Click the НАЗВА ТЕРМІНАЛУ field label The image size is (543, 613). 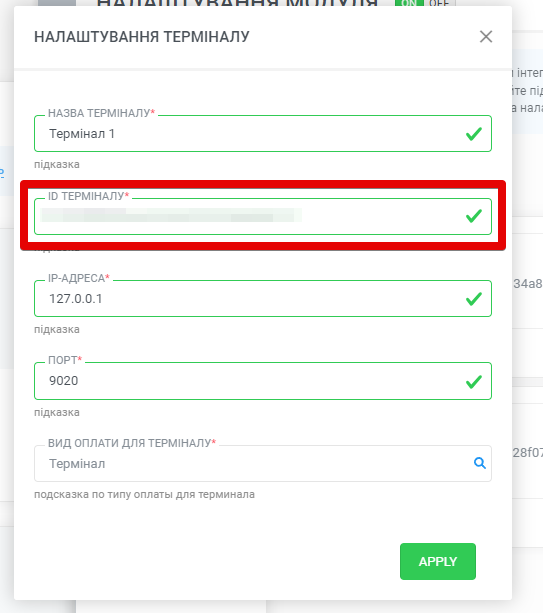click(102, 113)
